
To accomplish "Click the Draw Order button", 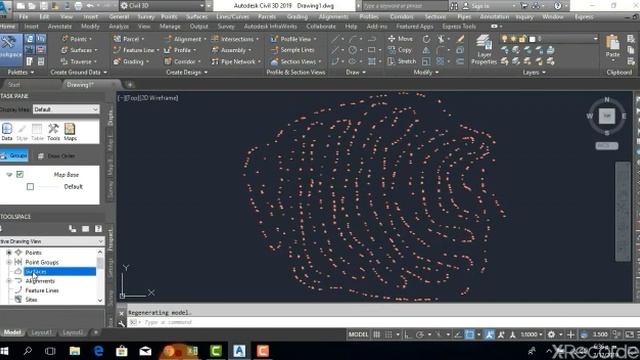I will [57, 156].
